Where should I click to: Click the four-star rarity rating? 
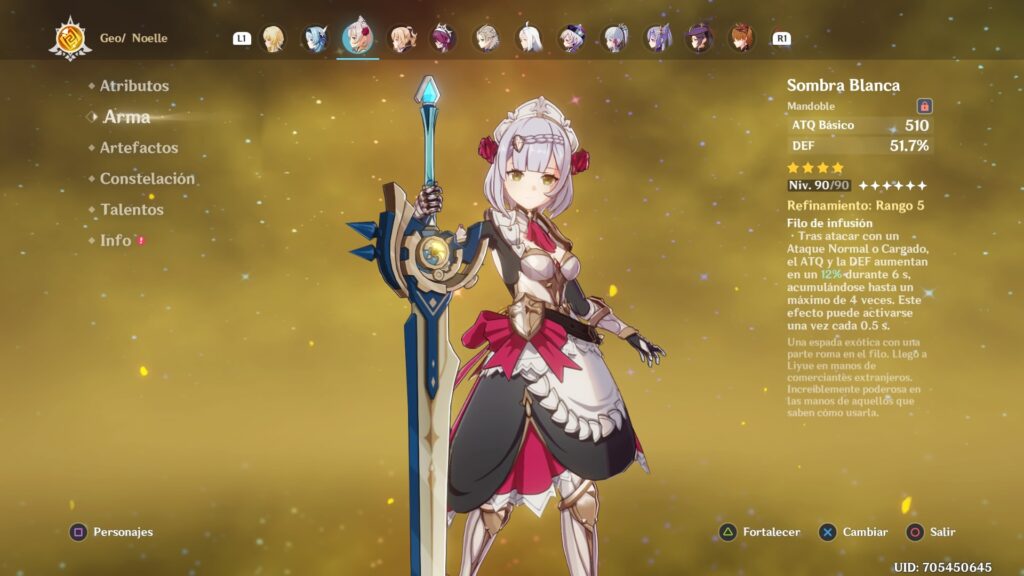tap(816, 168)
